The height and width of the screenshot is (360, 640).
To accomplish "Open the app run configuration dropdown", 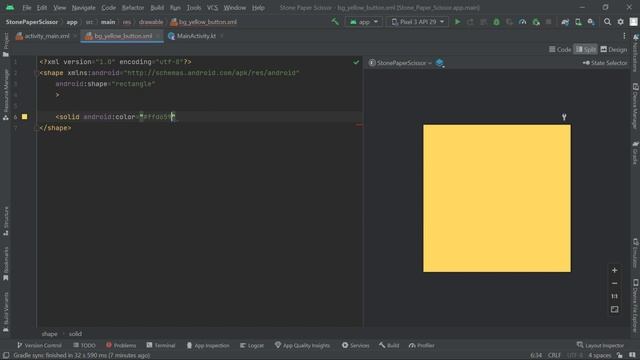I will point(364,22).
